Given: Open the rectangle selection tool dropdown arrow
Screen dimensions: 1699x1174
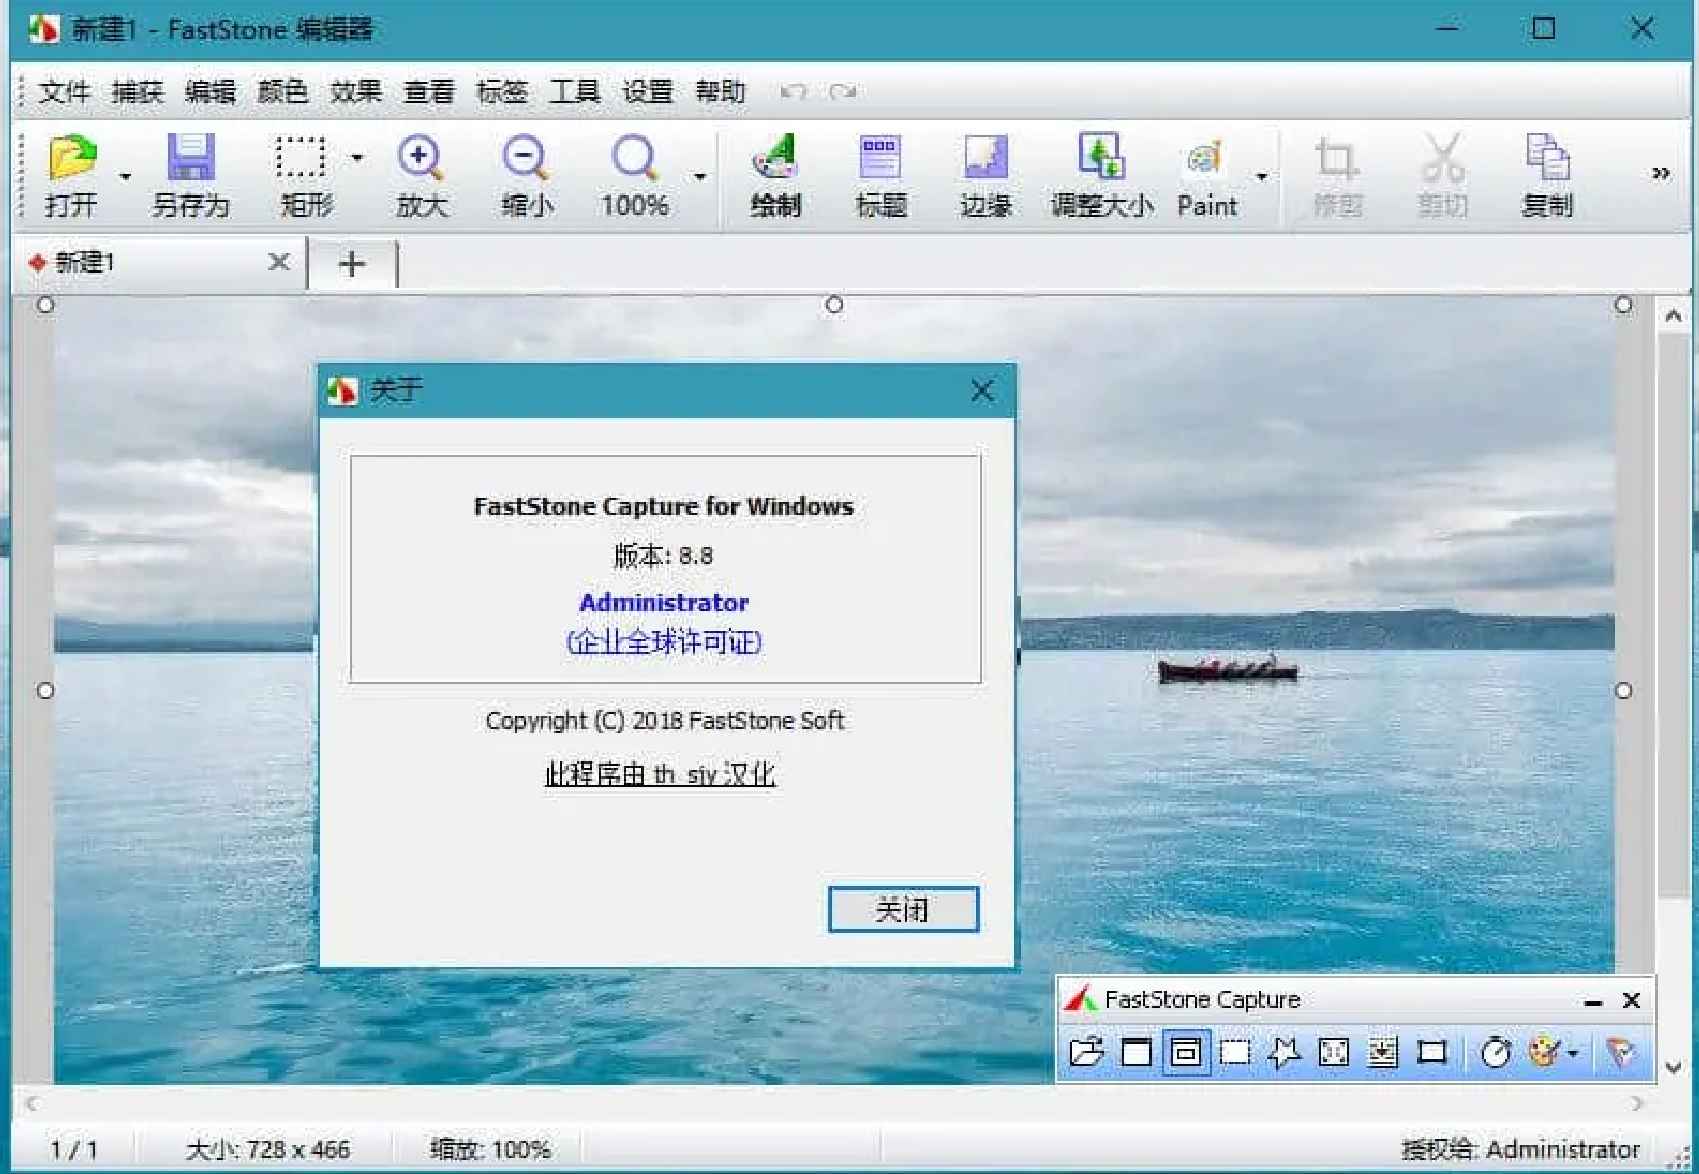Looking at the screenshot, I should [x=356, y=158].
